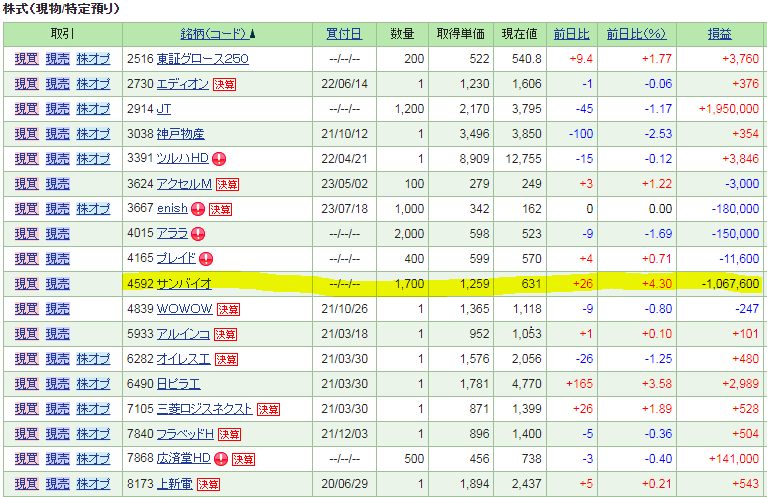Click the 23/07/18 purchase date cell

pos(344,209)
